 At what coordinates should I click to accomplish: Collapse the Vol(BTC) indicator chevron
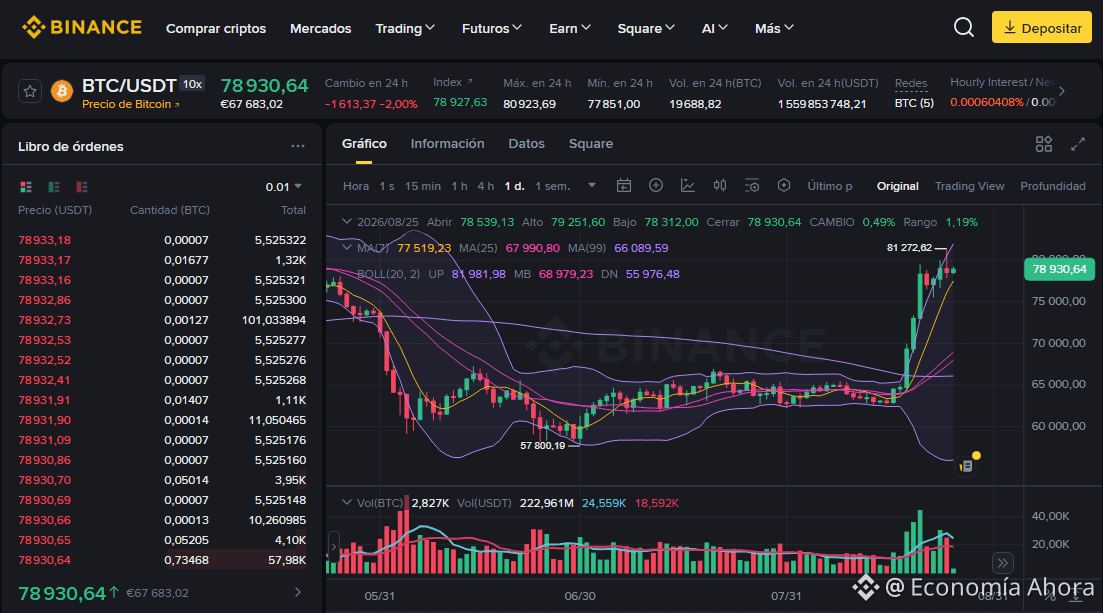coord(346,503)
